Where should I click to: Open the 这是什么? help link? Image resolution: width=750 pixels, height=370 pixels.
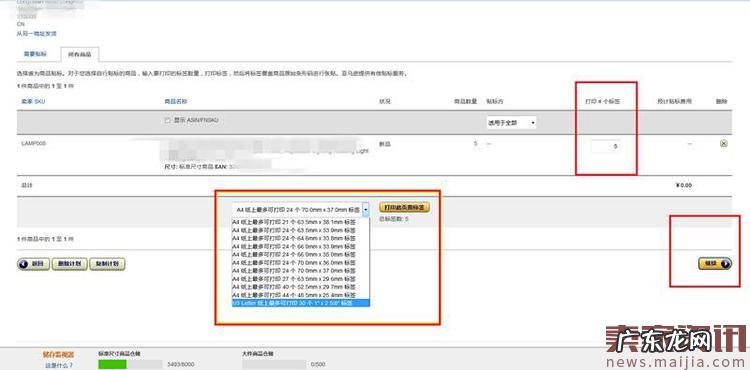(x=59, y=365)
